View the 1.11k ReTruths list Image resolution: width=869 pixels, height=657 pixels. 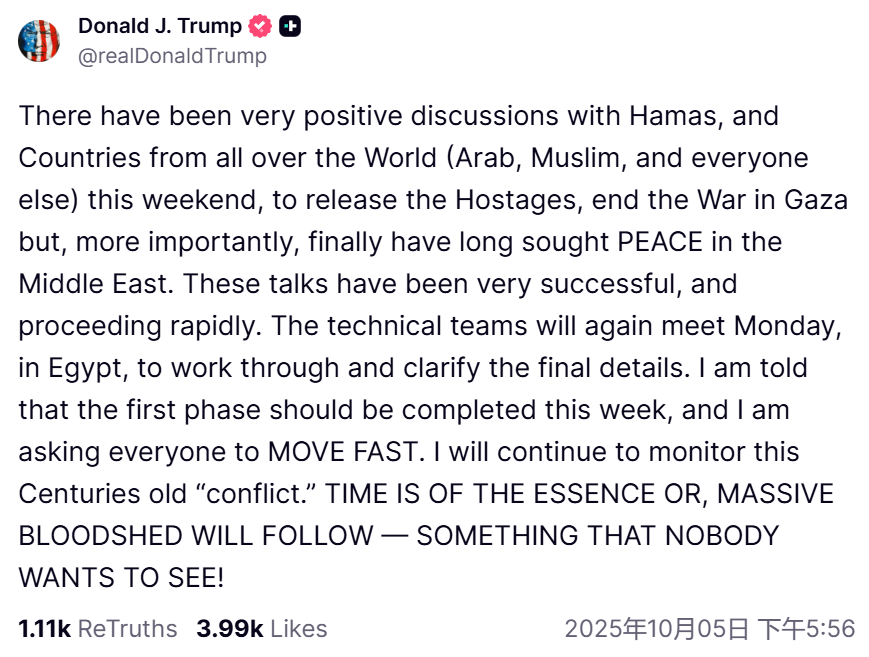point(98,629)
